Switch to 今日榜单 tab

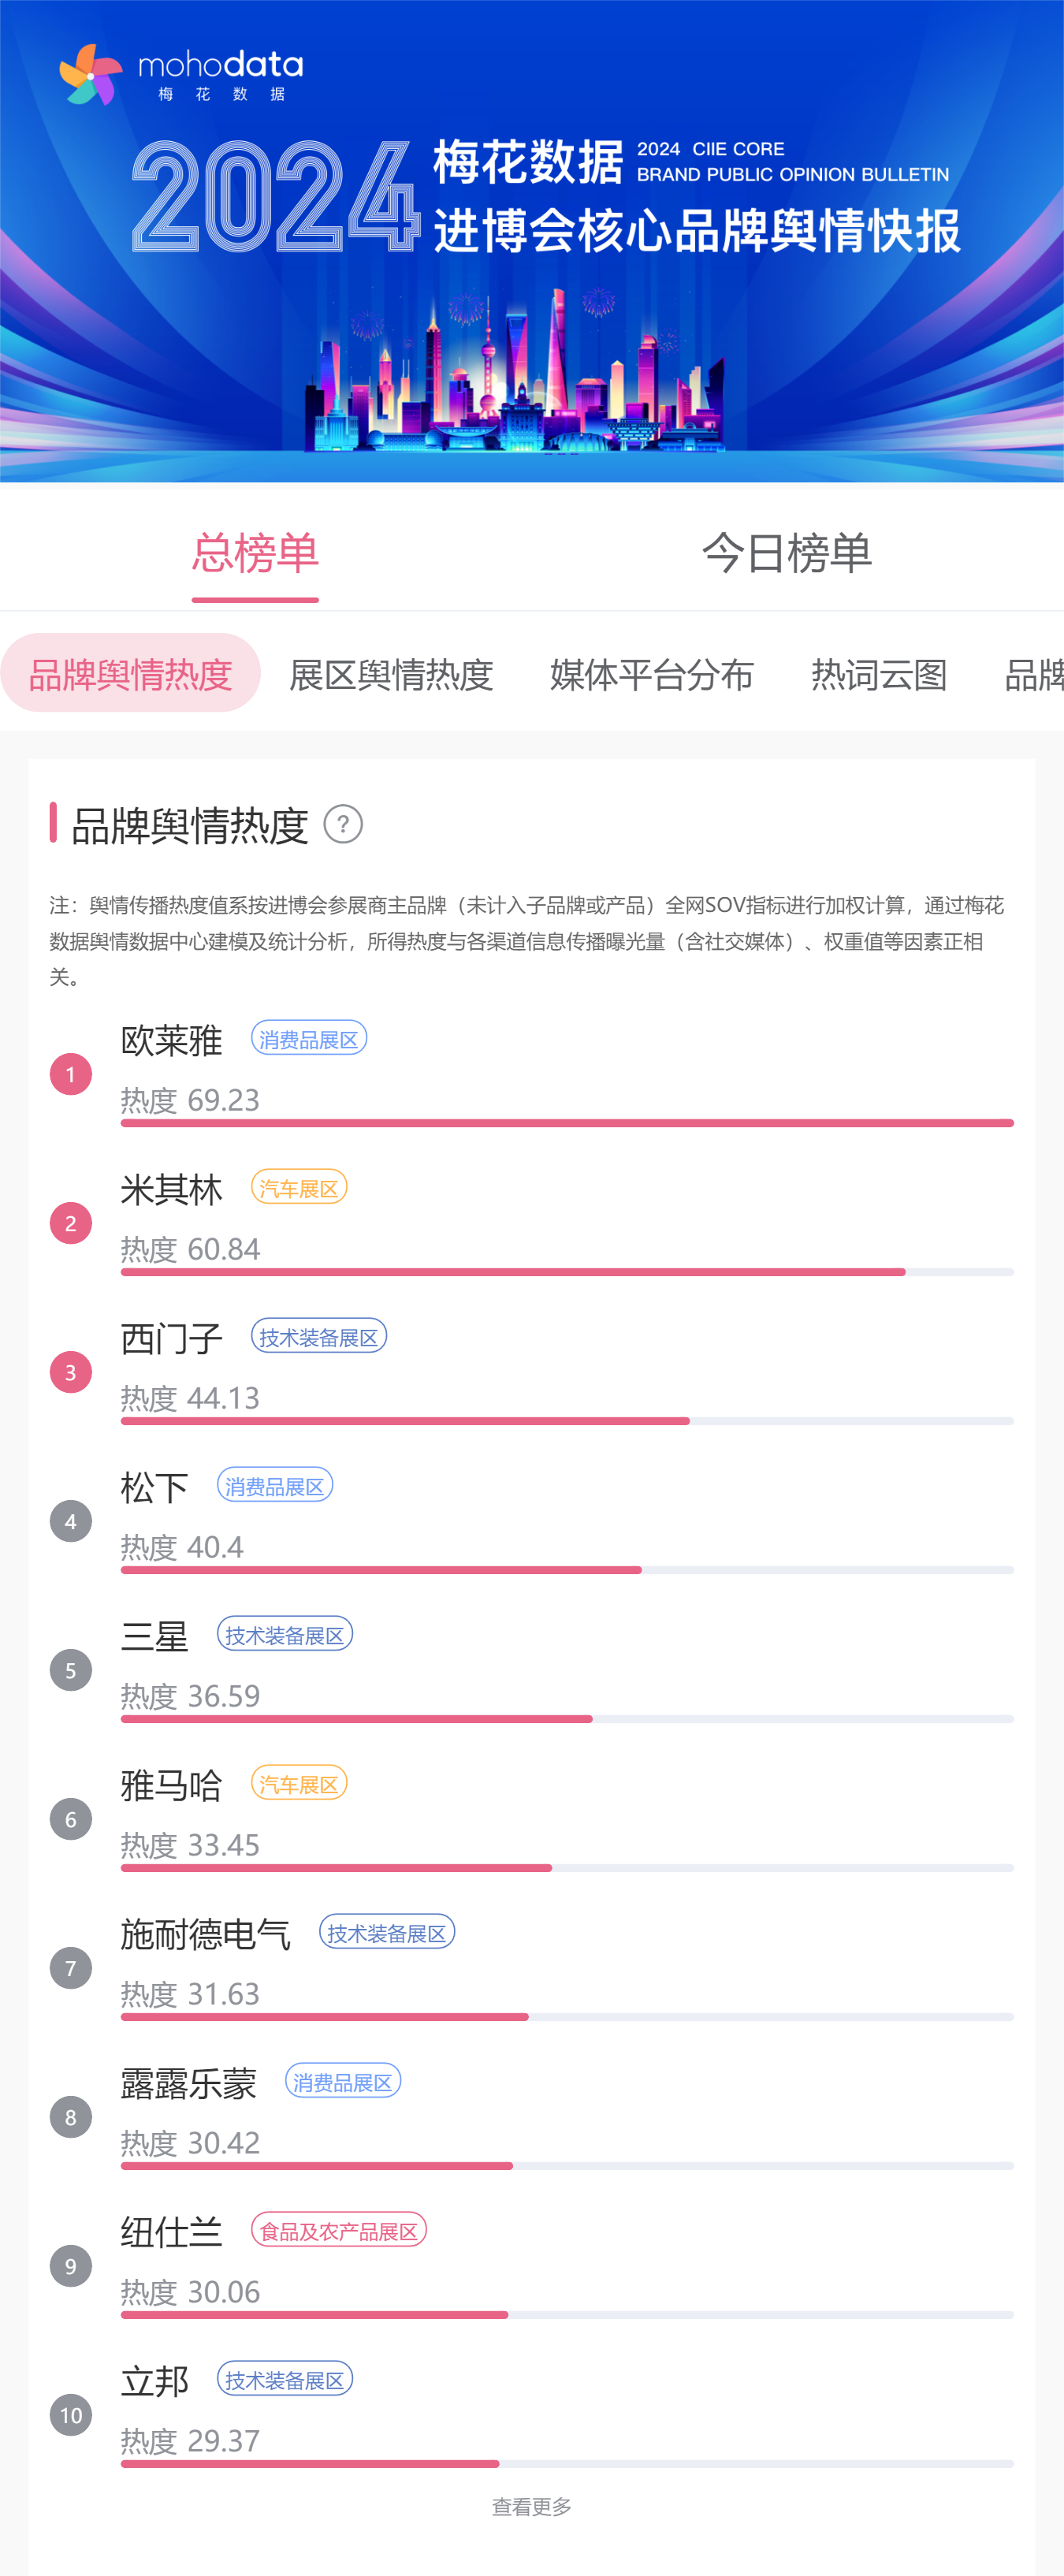787,553
